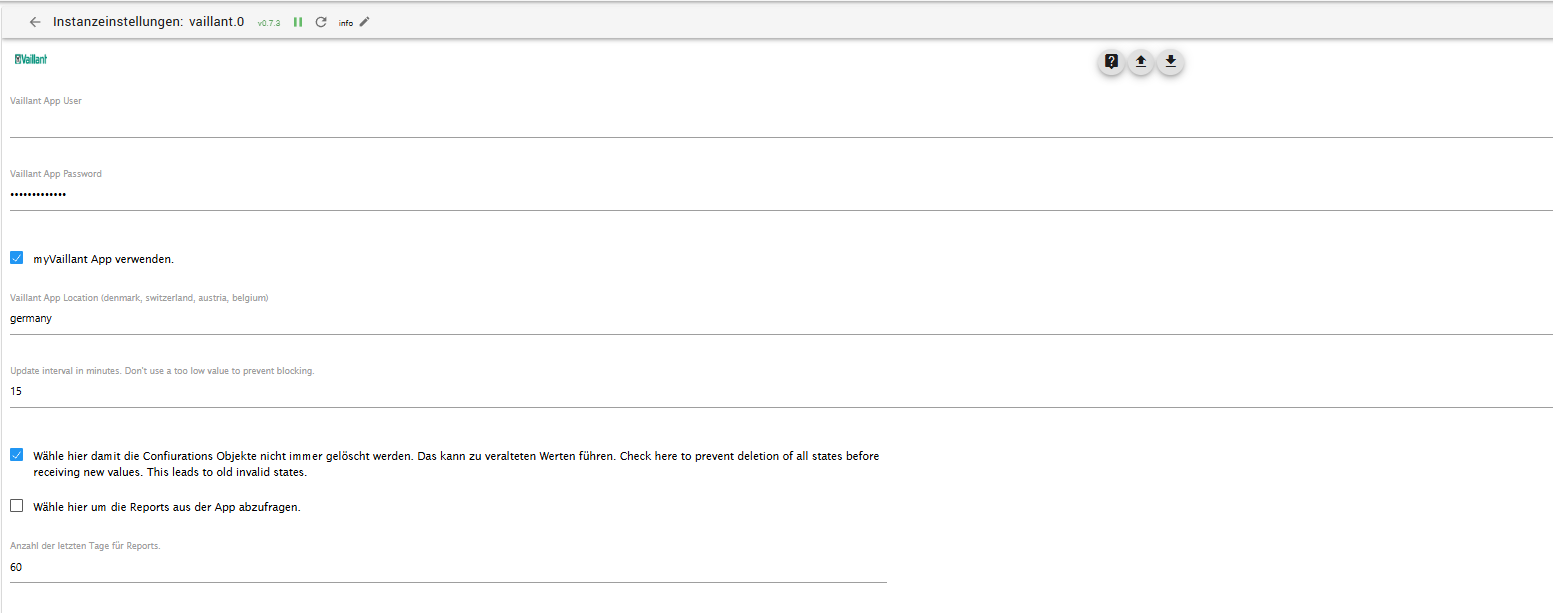Click the myVaillant App verwenden label text
1553x613 pixels.
104,259
